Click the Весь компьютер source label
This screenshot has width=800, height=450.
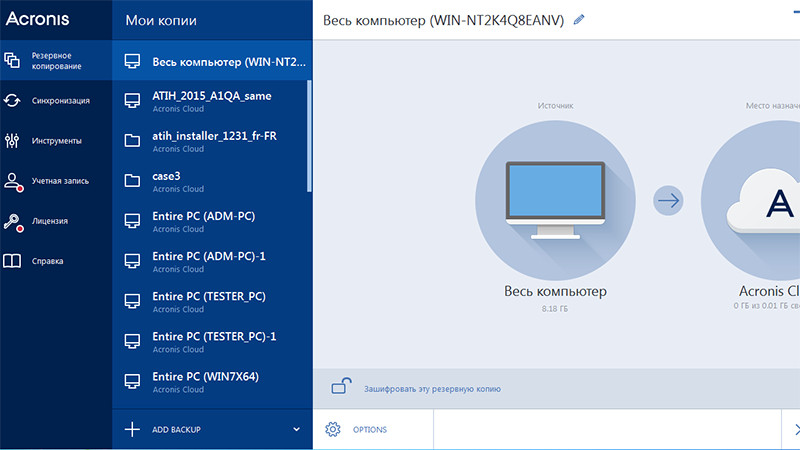click(x=555, y=291)
